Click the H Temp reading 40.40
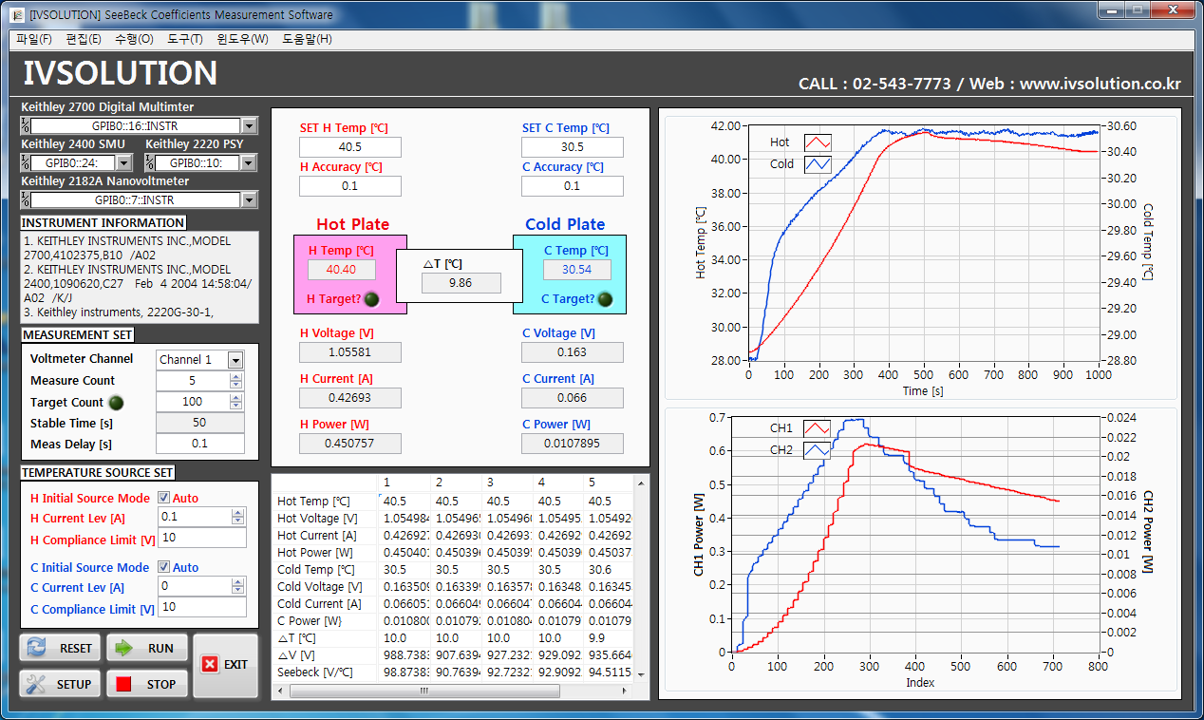The height and width of the screenshot is (720, 1204). [342, 270]
